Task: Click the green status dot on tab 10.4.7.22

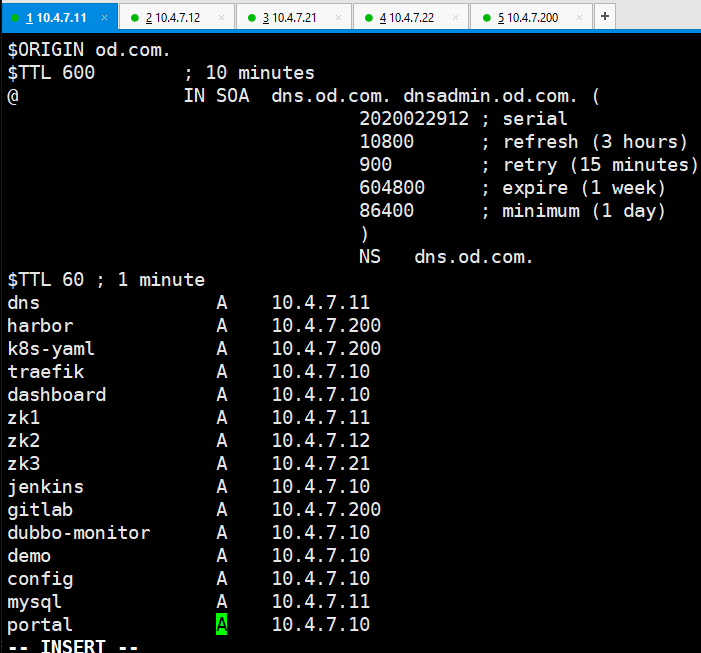Action: [x=368, y=18]
